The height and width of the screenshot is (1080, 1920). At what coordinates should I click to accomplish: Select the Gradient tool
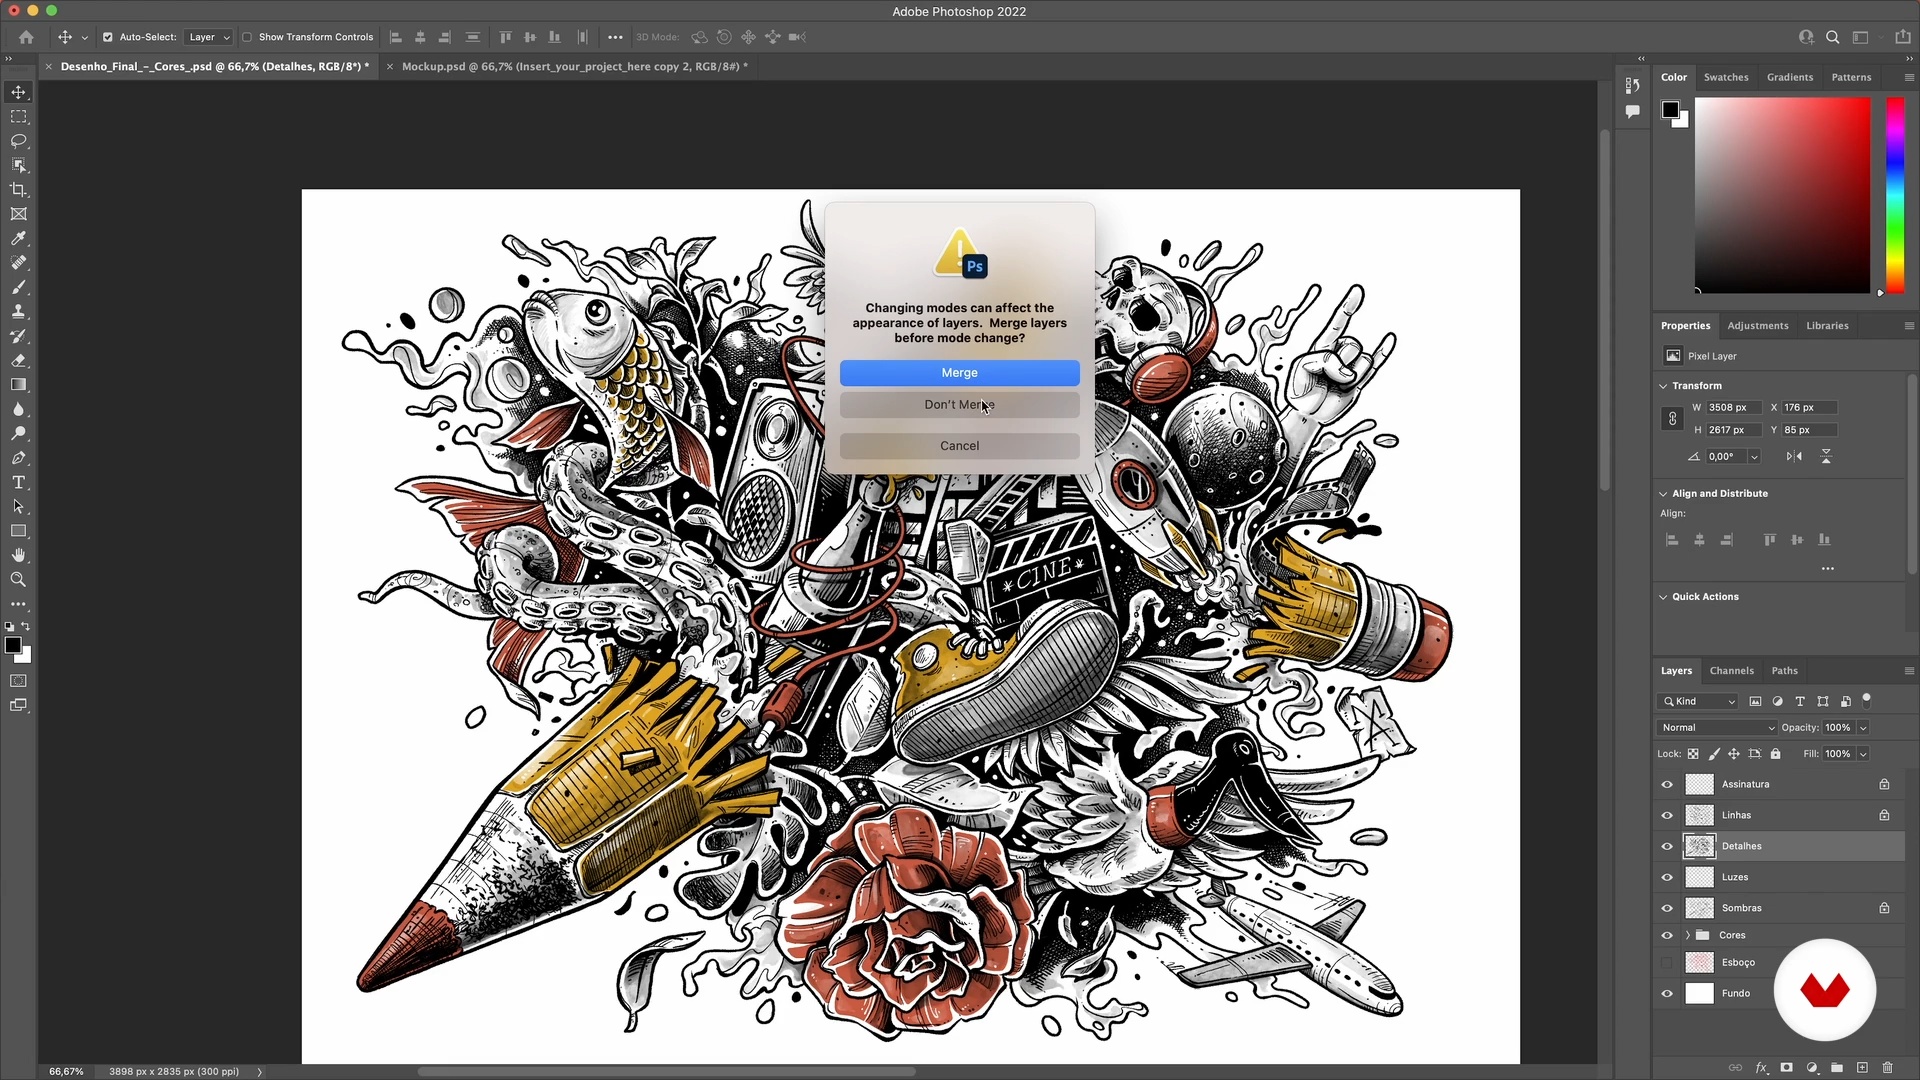pos(18,385)
